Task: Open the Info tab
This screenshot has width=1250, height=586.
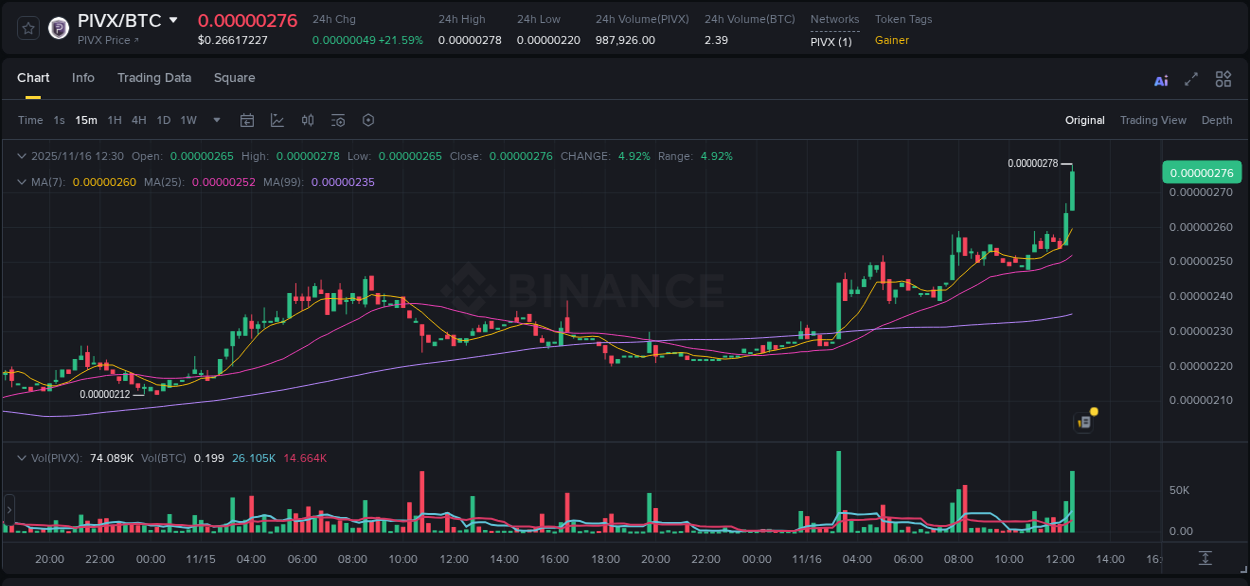Action: (x=83, y=78)
